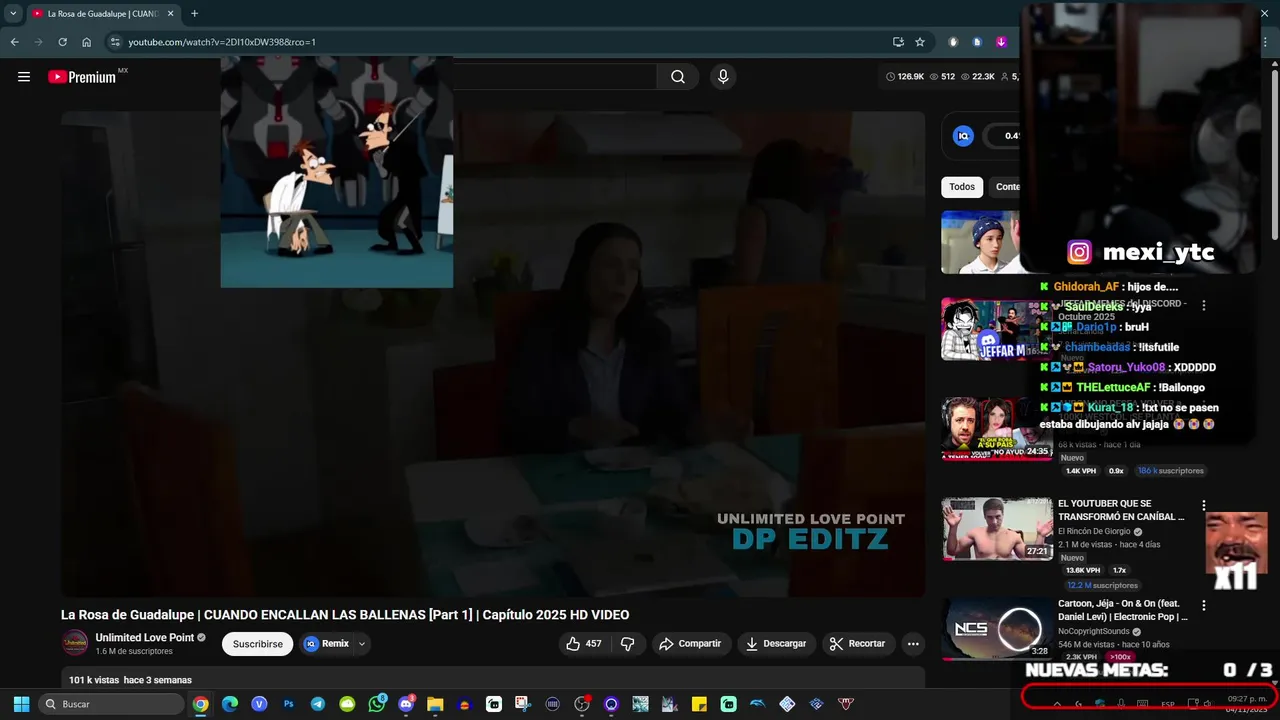Open Unlimited Love Point channel link
Screen dimensions: 1280x720
point(145,638)
